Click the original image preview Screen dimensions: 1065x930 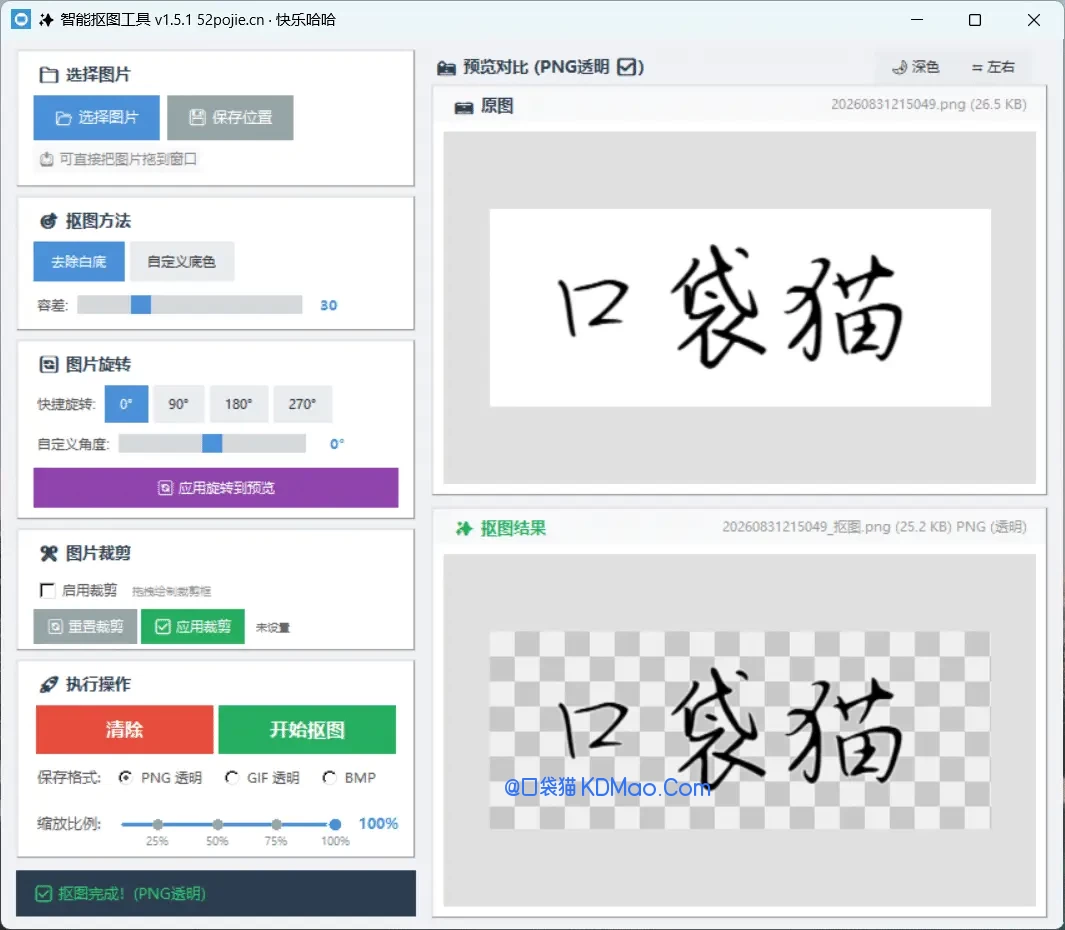click(740, 308)
